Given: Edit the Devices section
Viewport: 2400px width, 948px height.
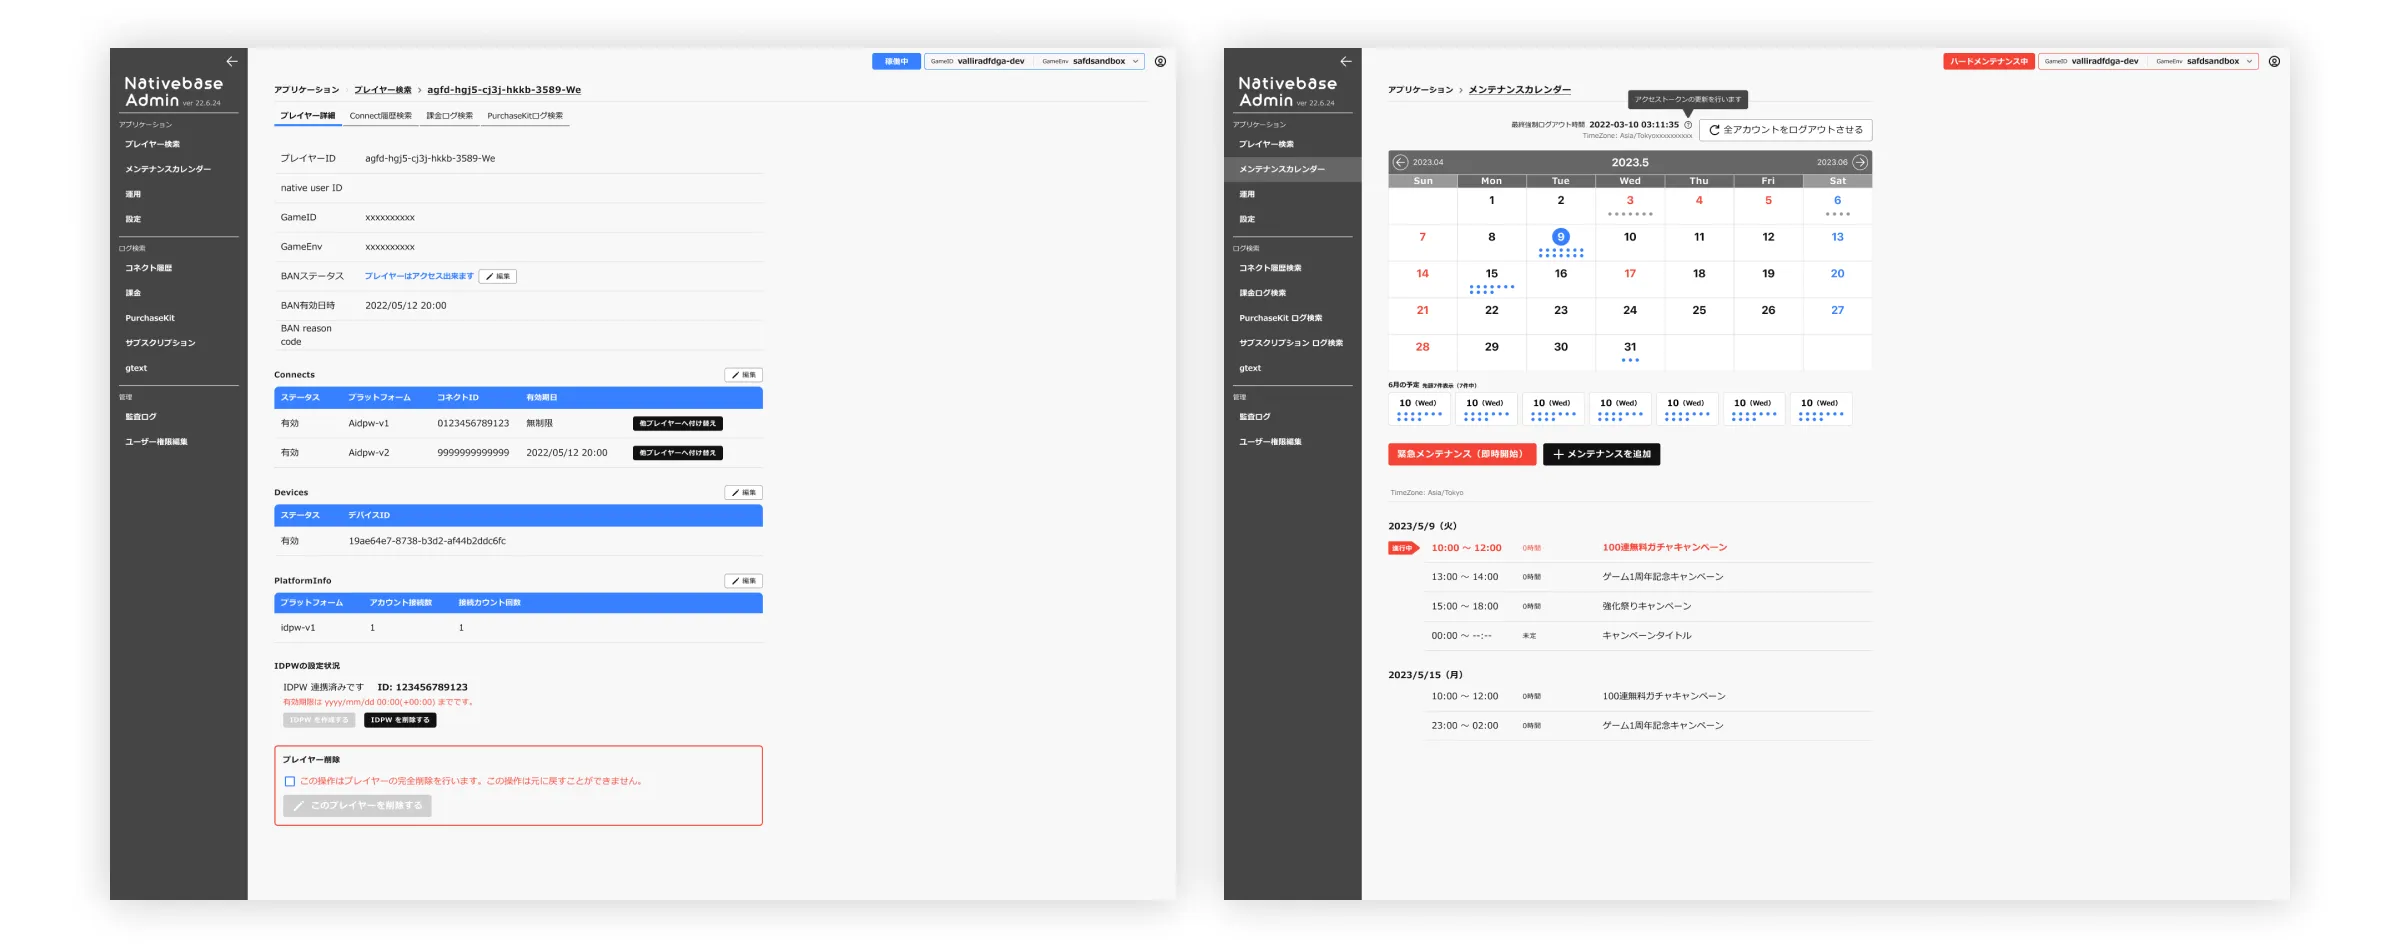Looking at the screenshot, I should [x=743, y=493].
